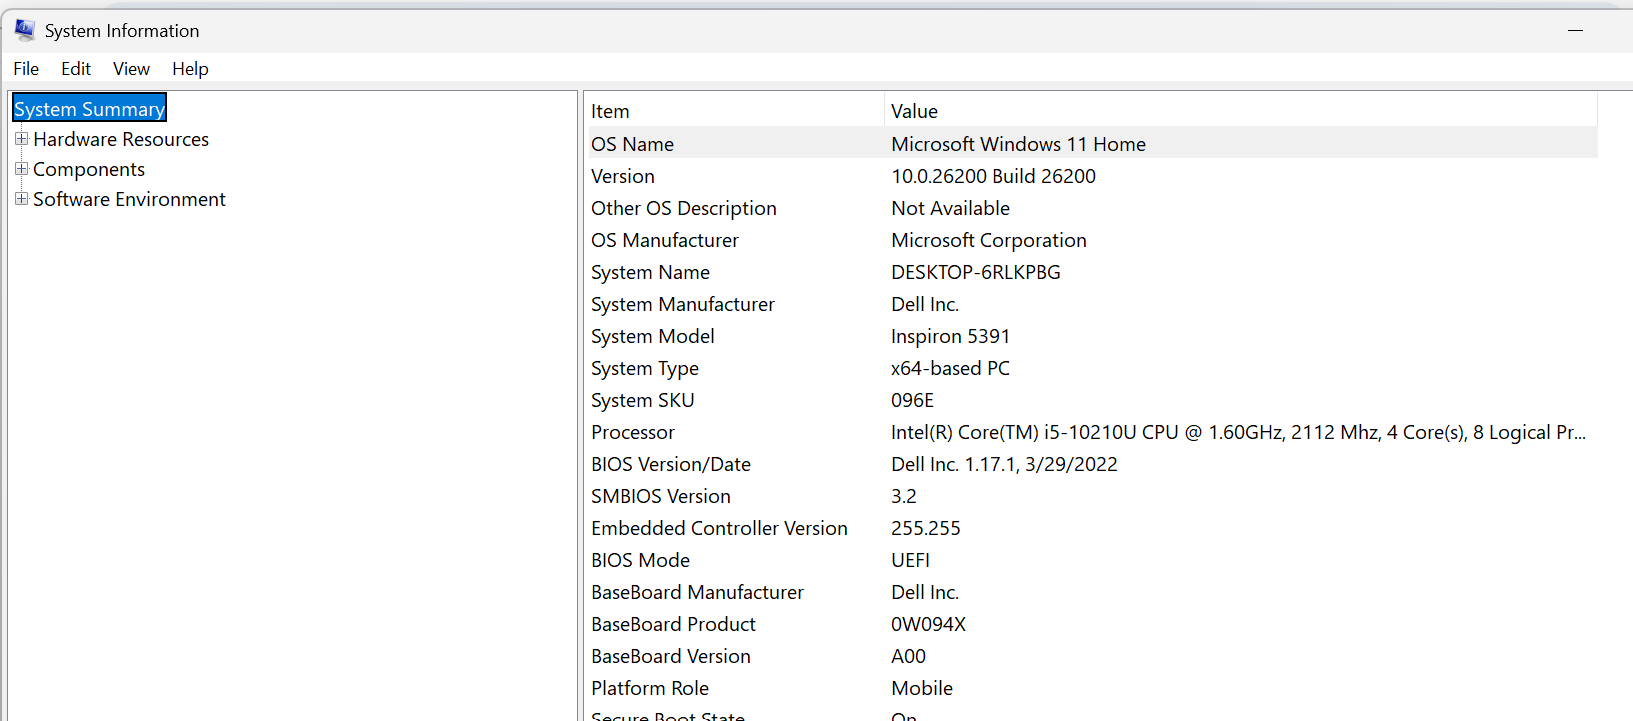Screen dimensions: 1633x721
Task: Select the System Manufacturer row
Action: 1091,304
